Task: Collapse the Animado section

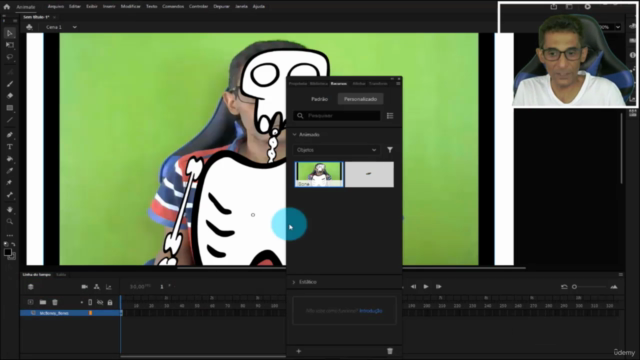Action: 294,135
